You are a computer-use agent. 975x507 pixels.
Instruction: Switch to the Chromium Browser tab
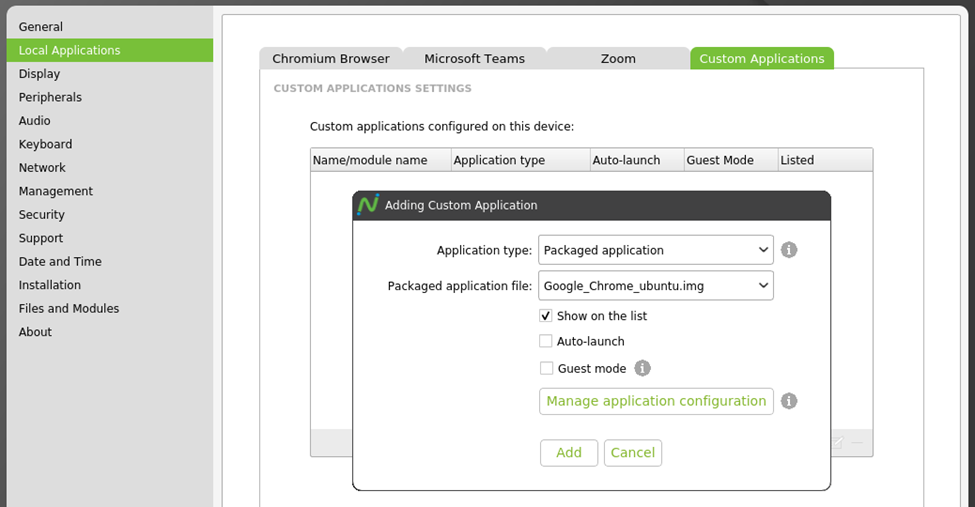tap(331, 58)
